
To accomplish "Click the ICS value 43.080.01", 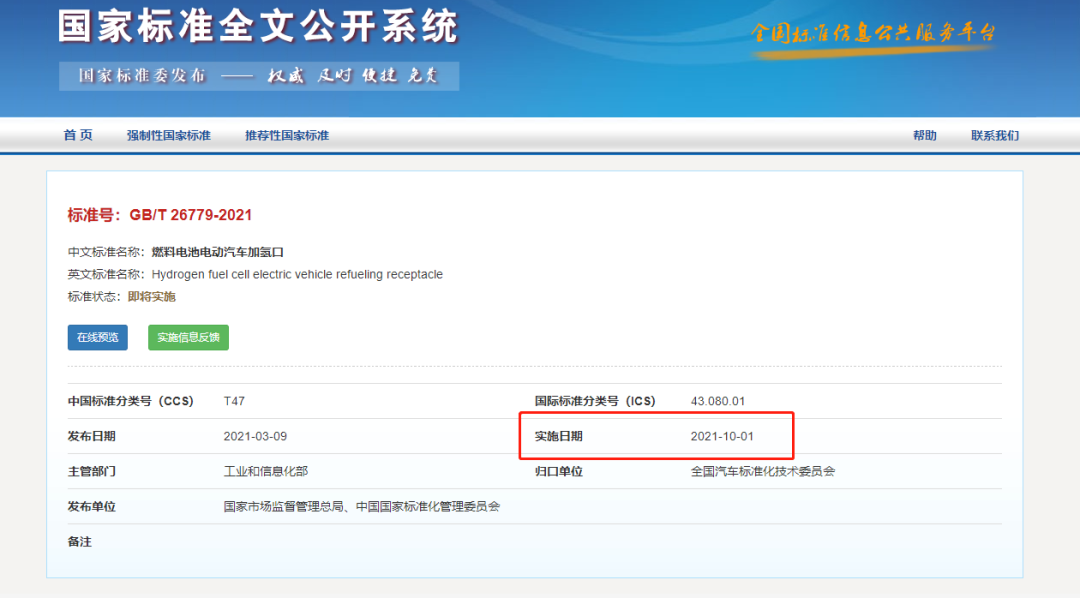I will [x=718, y=401].
